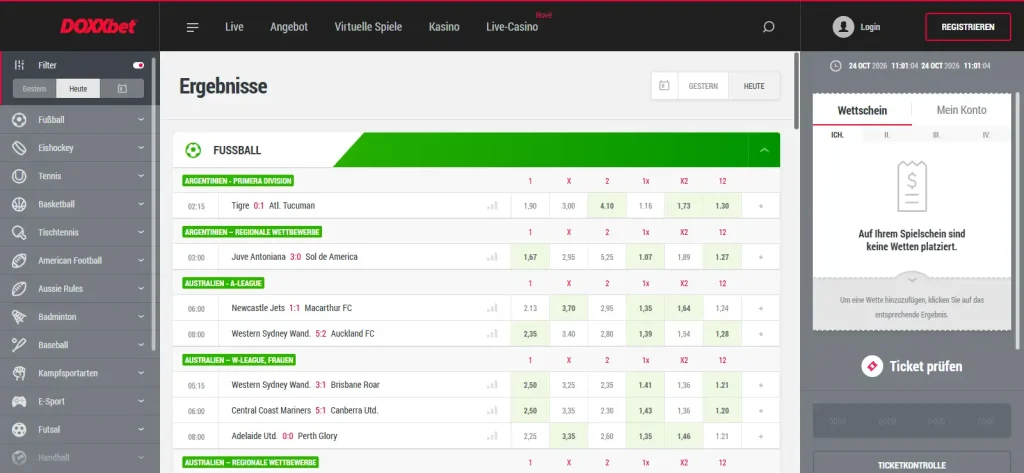Expand Fußball sidebar category chevron
The image size is (1024, 473).
click(141, 120)
